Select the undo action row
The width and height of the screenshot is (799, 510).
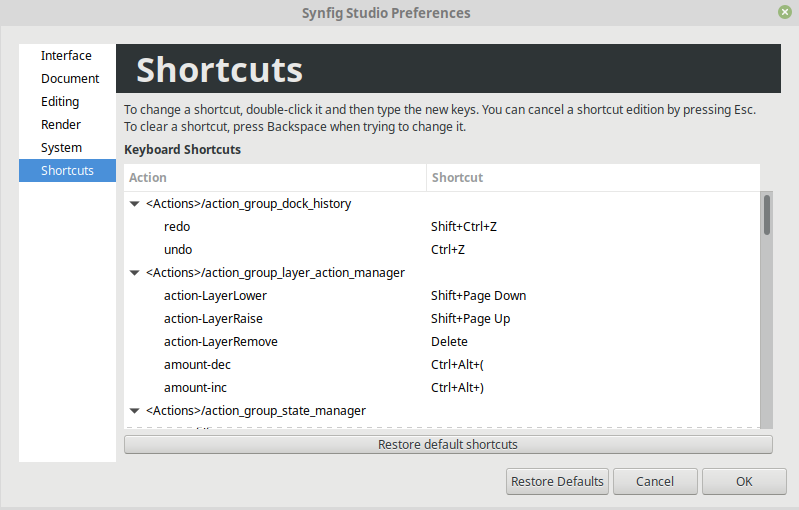point(442,250)
